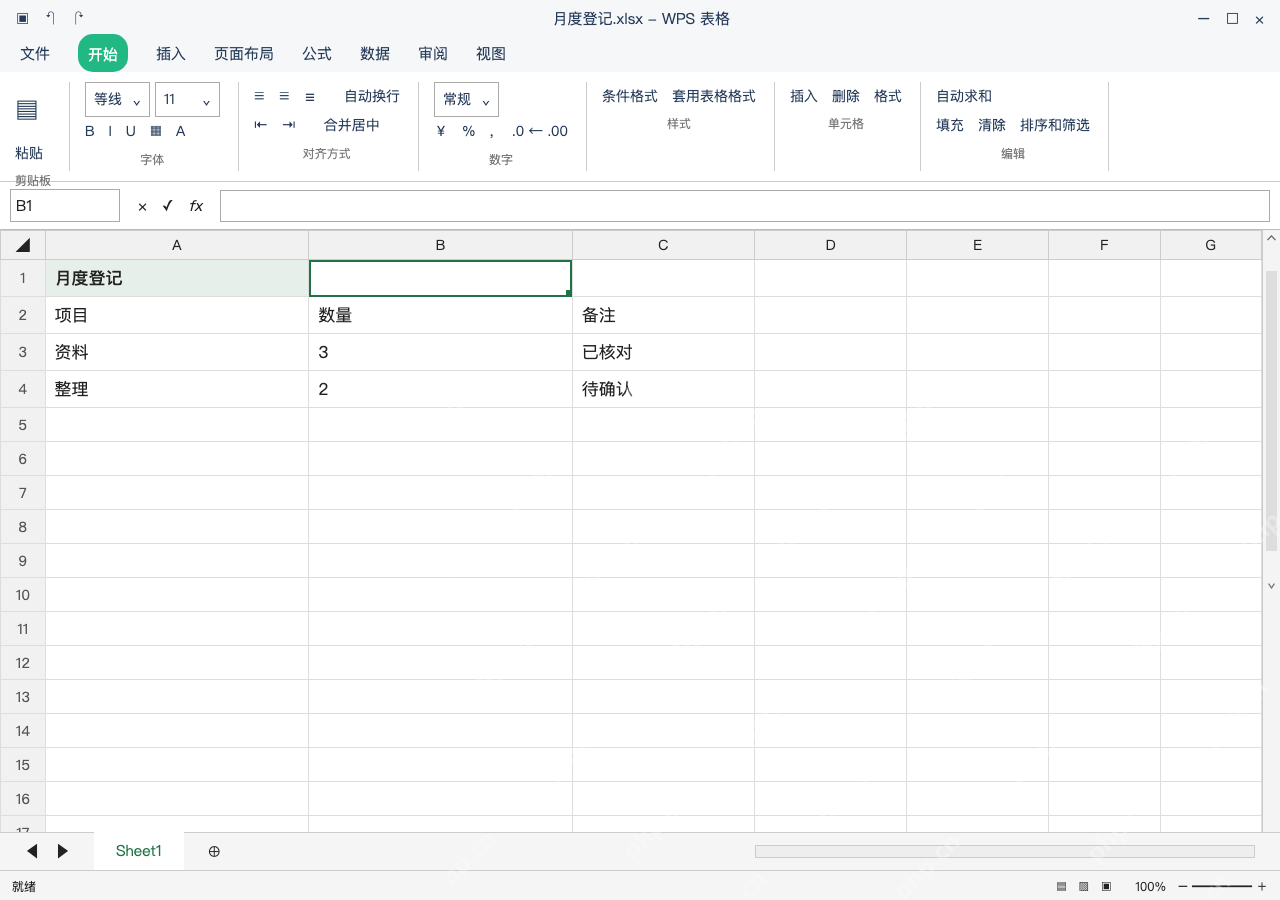
Task: Select the Sheet1 tab
Action: [x=139, y=851]
